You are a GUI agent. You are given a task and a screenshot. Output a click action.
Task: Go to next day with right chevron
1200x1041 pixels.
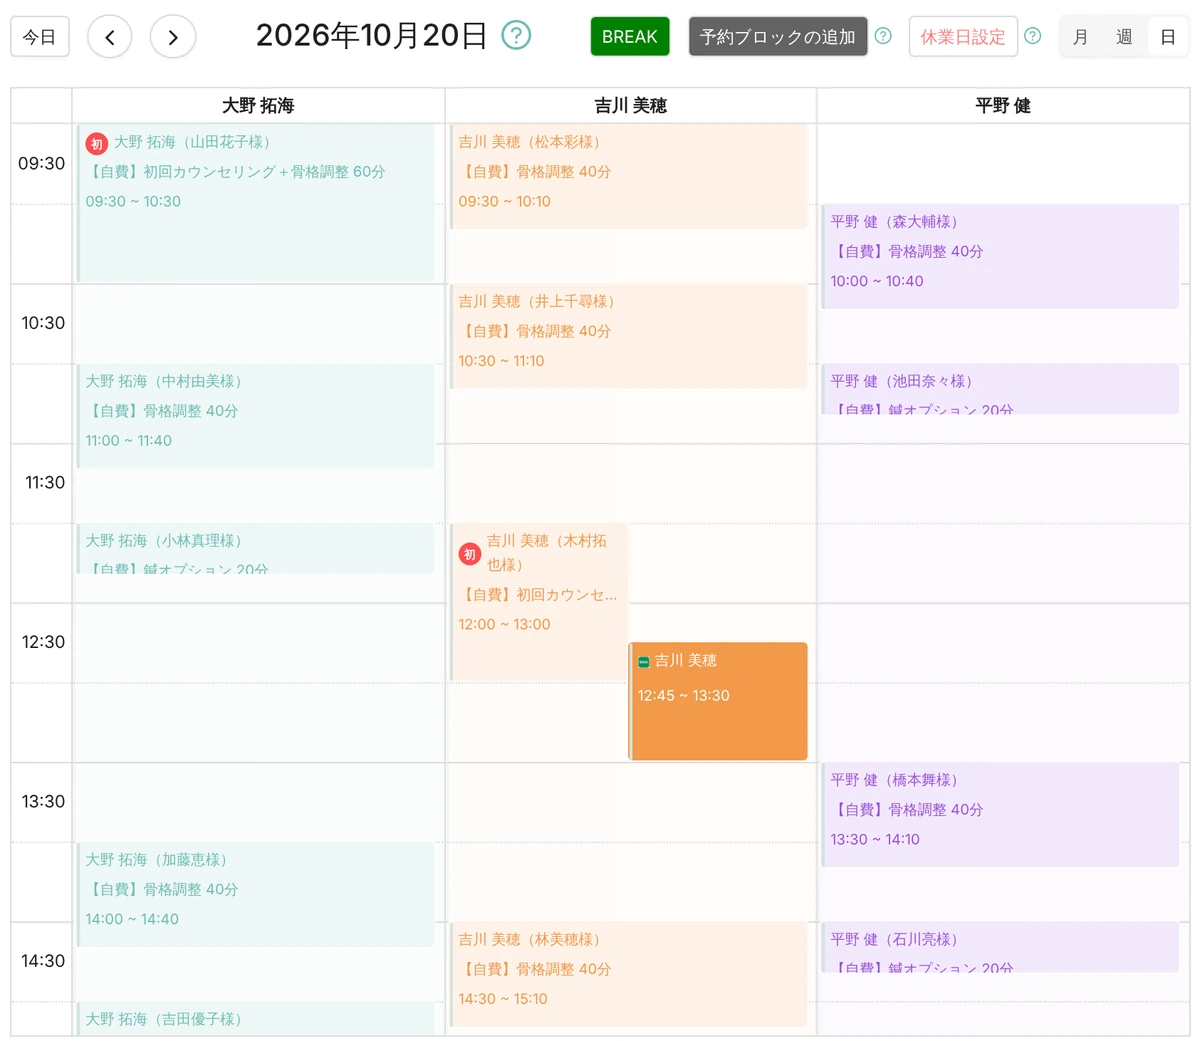pos(173,37)
